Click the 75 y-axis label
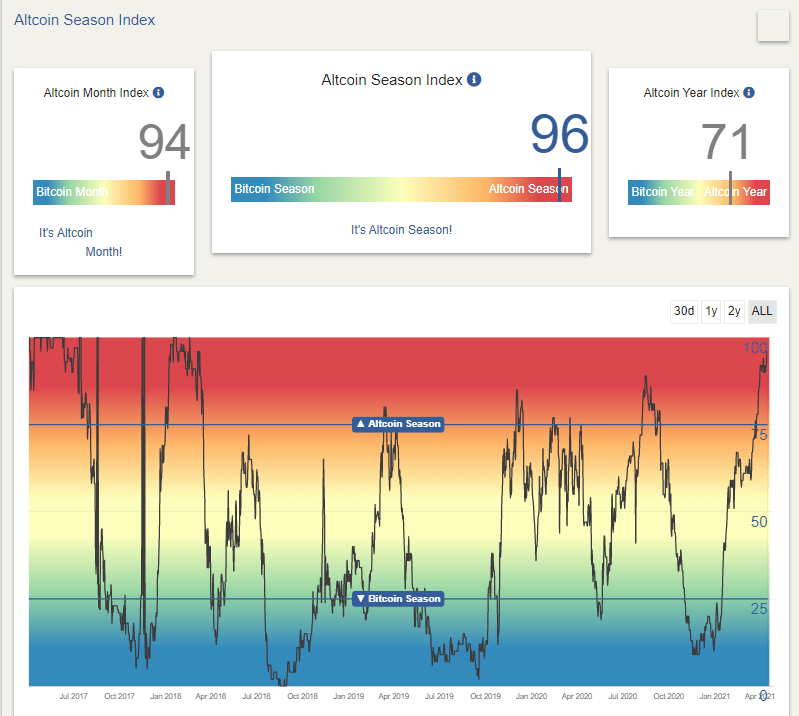Image resolution: width=799 pixels, height=716 pixels. tap(759, 435)
